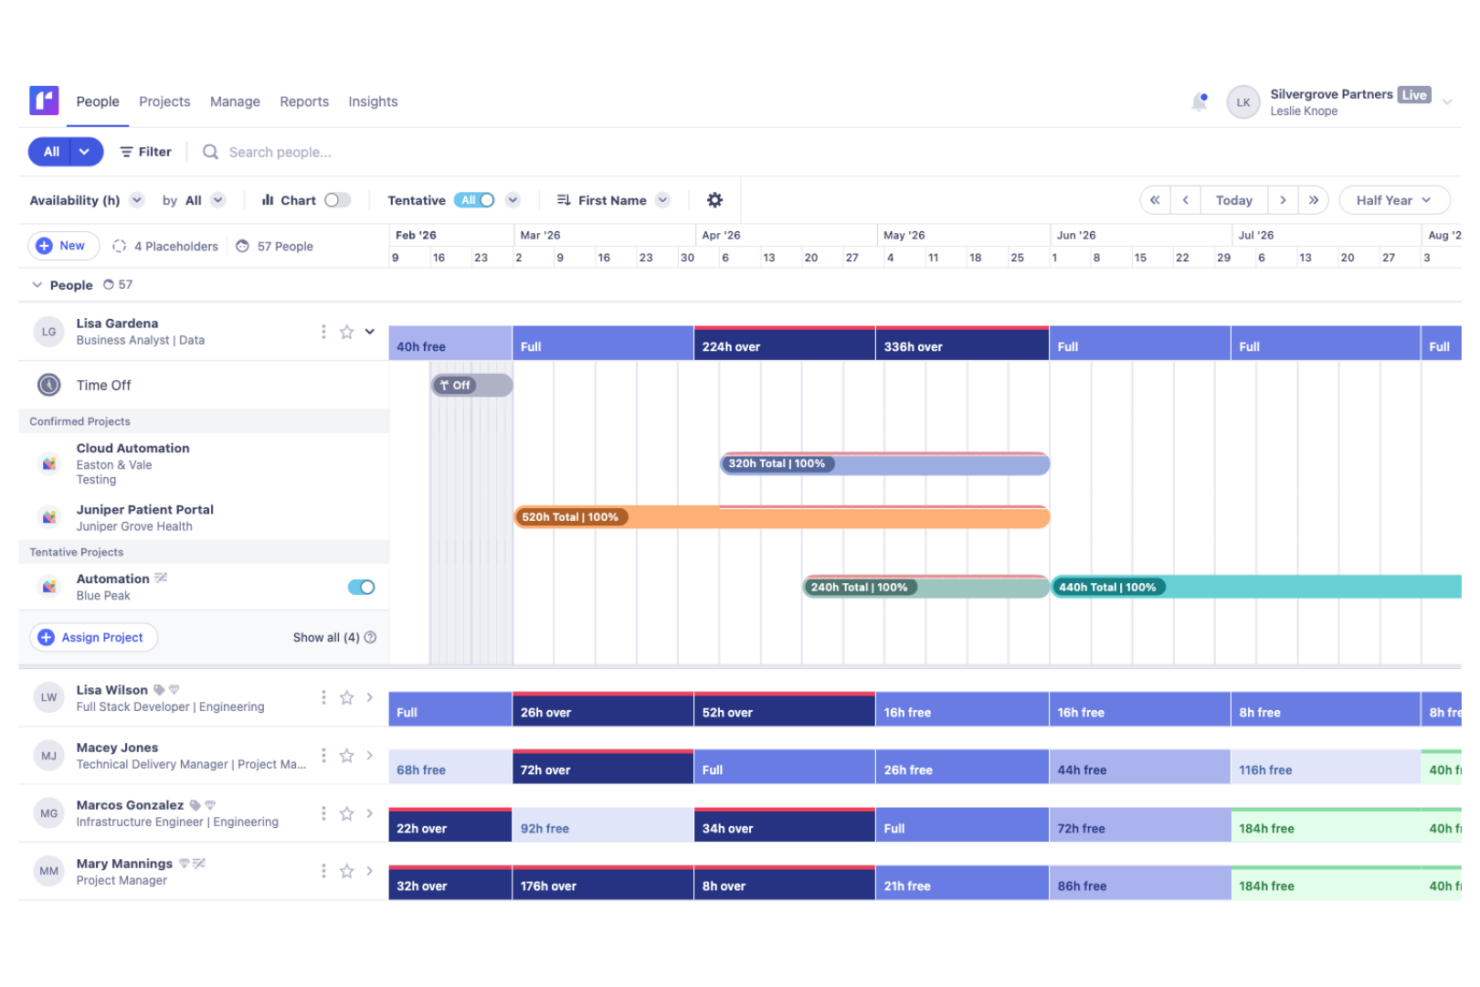1480x987 pixels.
Task: Open the Half Year range dropdown
Action: click(x=1393, y=200)
